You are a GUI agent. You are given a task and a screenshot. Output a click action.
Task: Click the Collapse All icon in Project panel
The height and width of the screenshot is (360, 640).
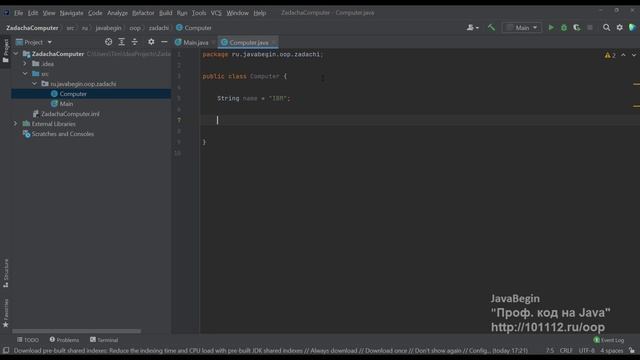(134, 42)
